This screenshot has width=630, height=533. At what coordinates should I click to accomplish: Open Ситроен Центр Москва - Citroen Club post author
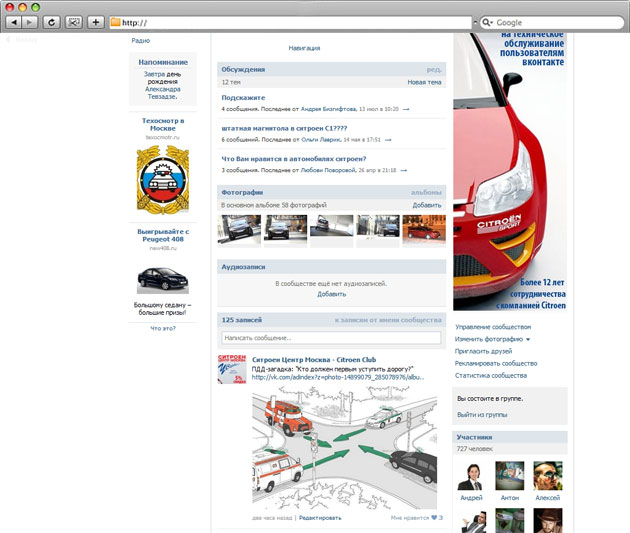pyautogui.click(x=314, y=359)
